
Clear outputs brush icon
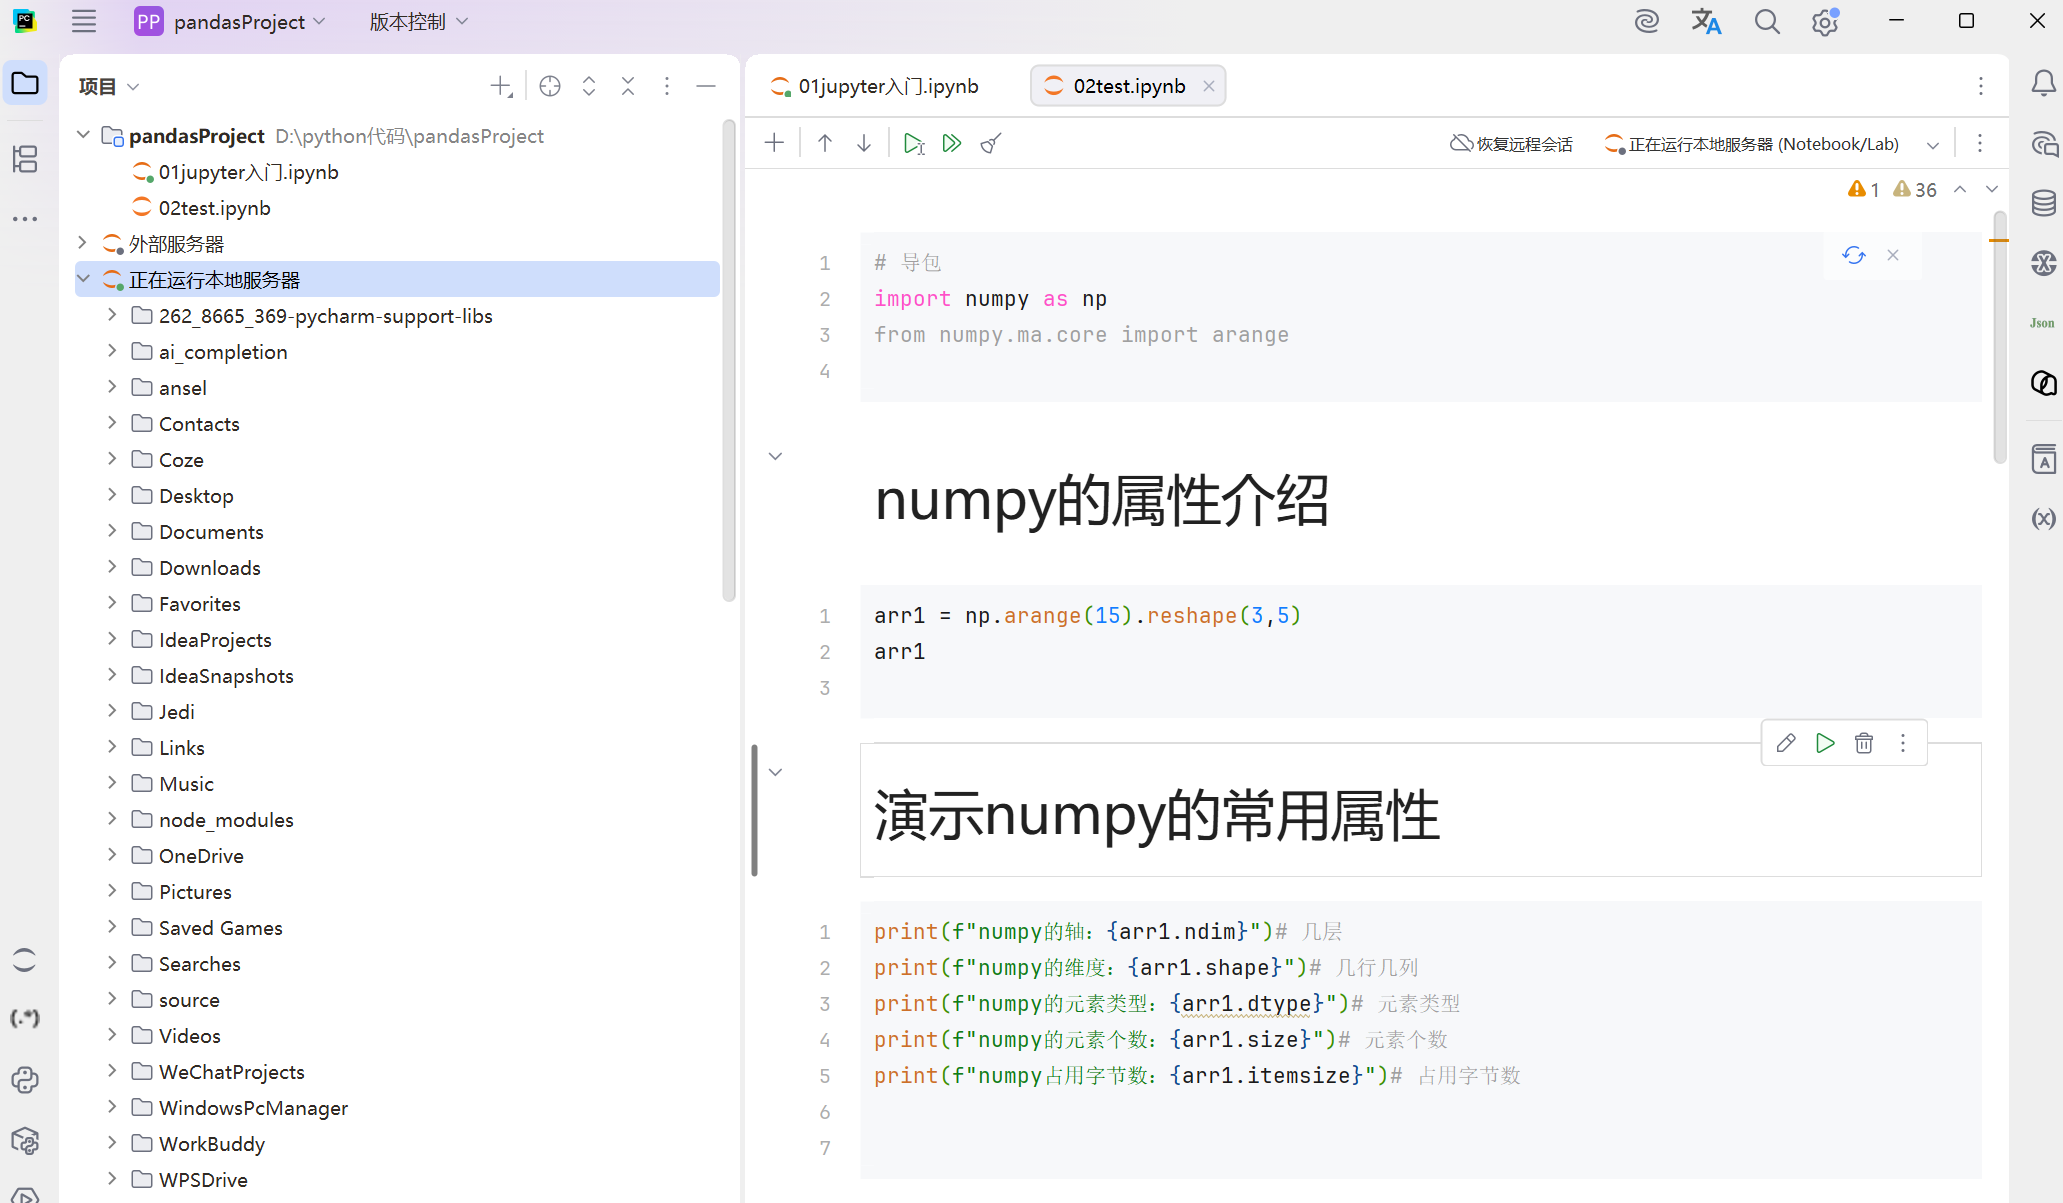990,143
